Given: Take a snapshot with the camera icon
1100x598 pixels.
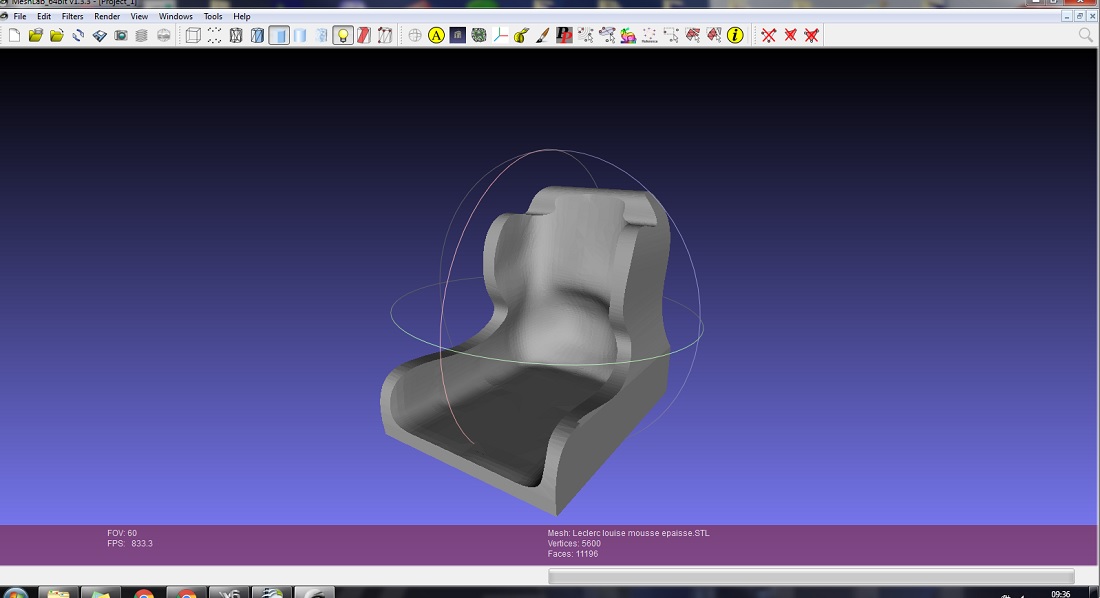Looking at the screenshot, I should point(121,35).
